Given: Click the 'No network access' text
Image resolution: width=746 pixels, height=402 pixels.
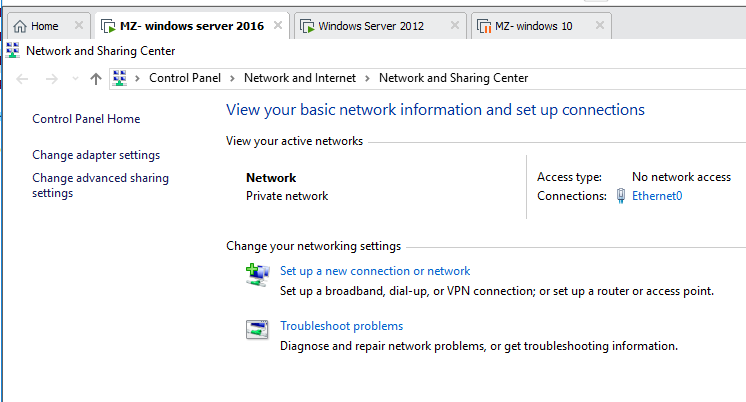Looking at the screenshot, I should [681, 177].
